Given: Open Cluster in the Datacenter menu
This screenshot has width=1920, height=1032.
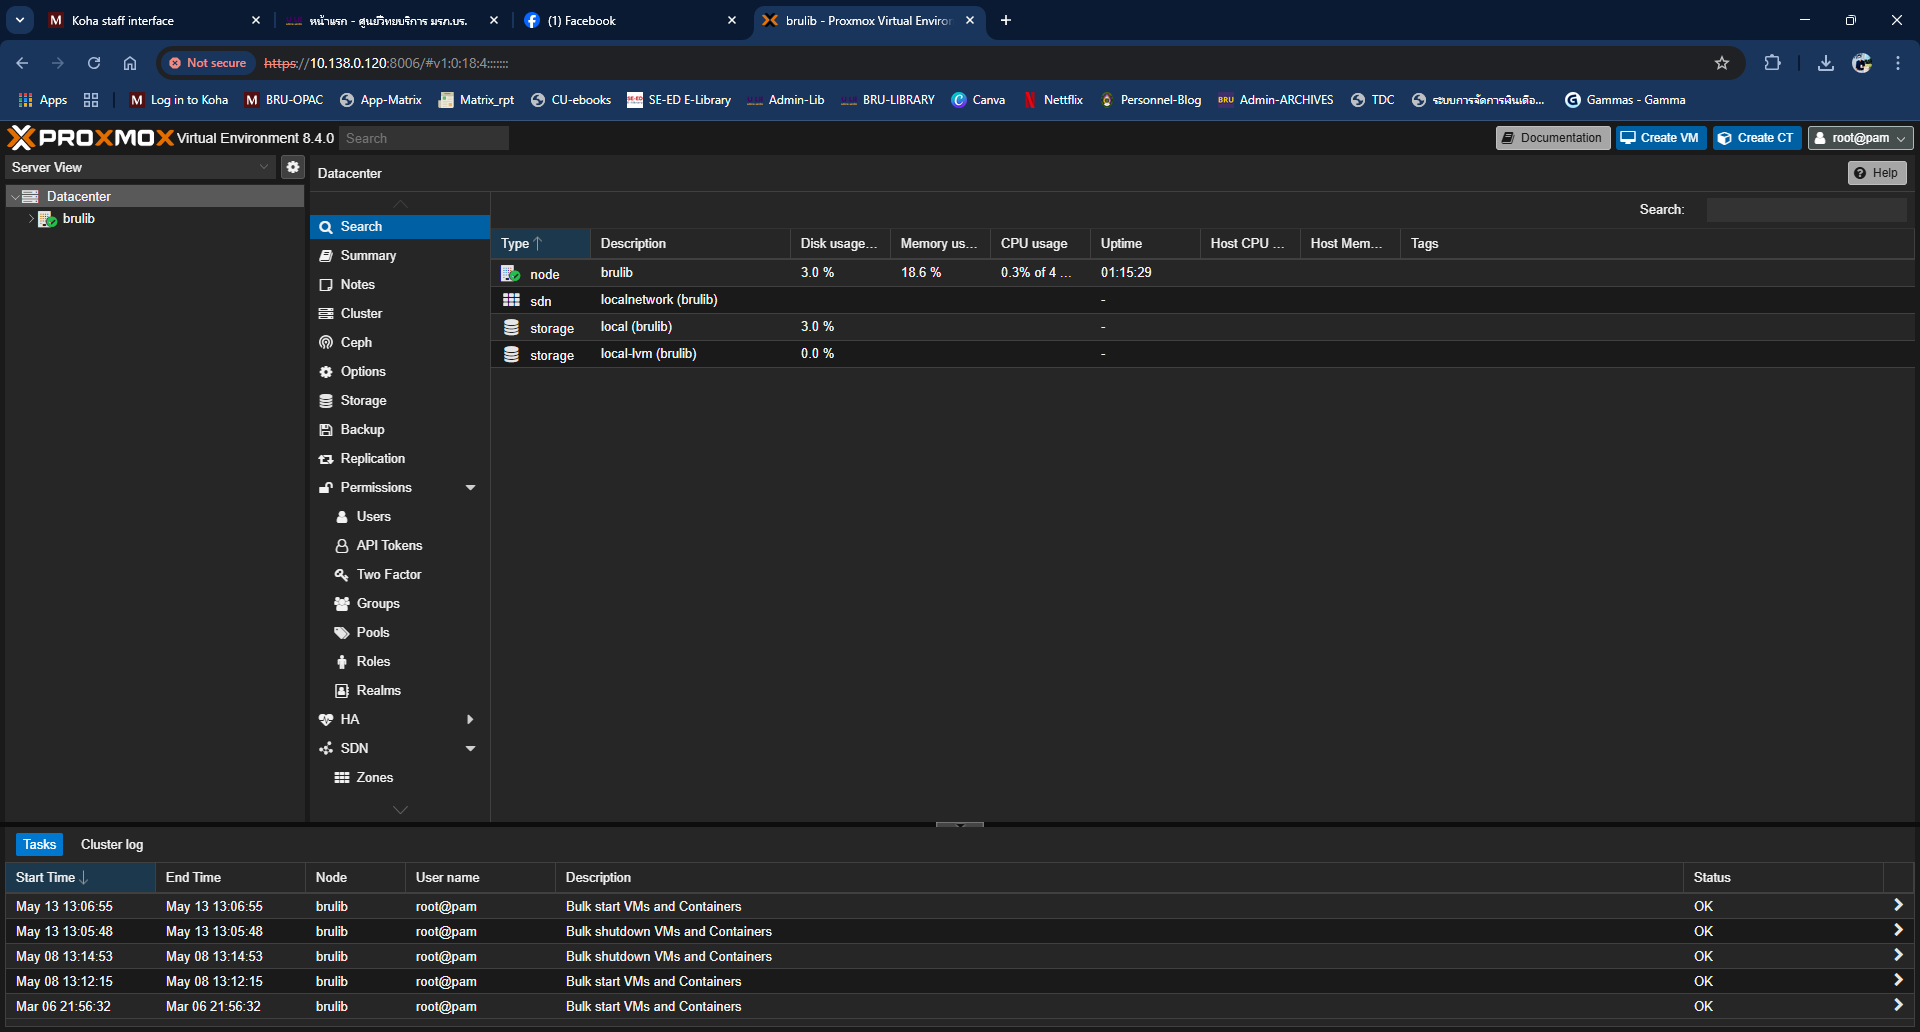Looking at the screenshot, I should coord(400,314).
